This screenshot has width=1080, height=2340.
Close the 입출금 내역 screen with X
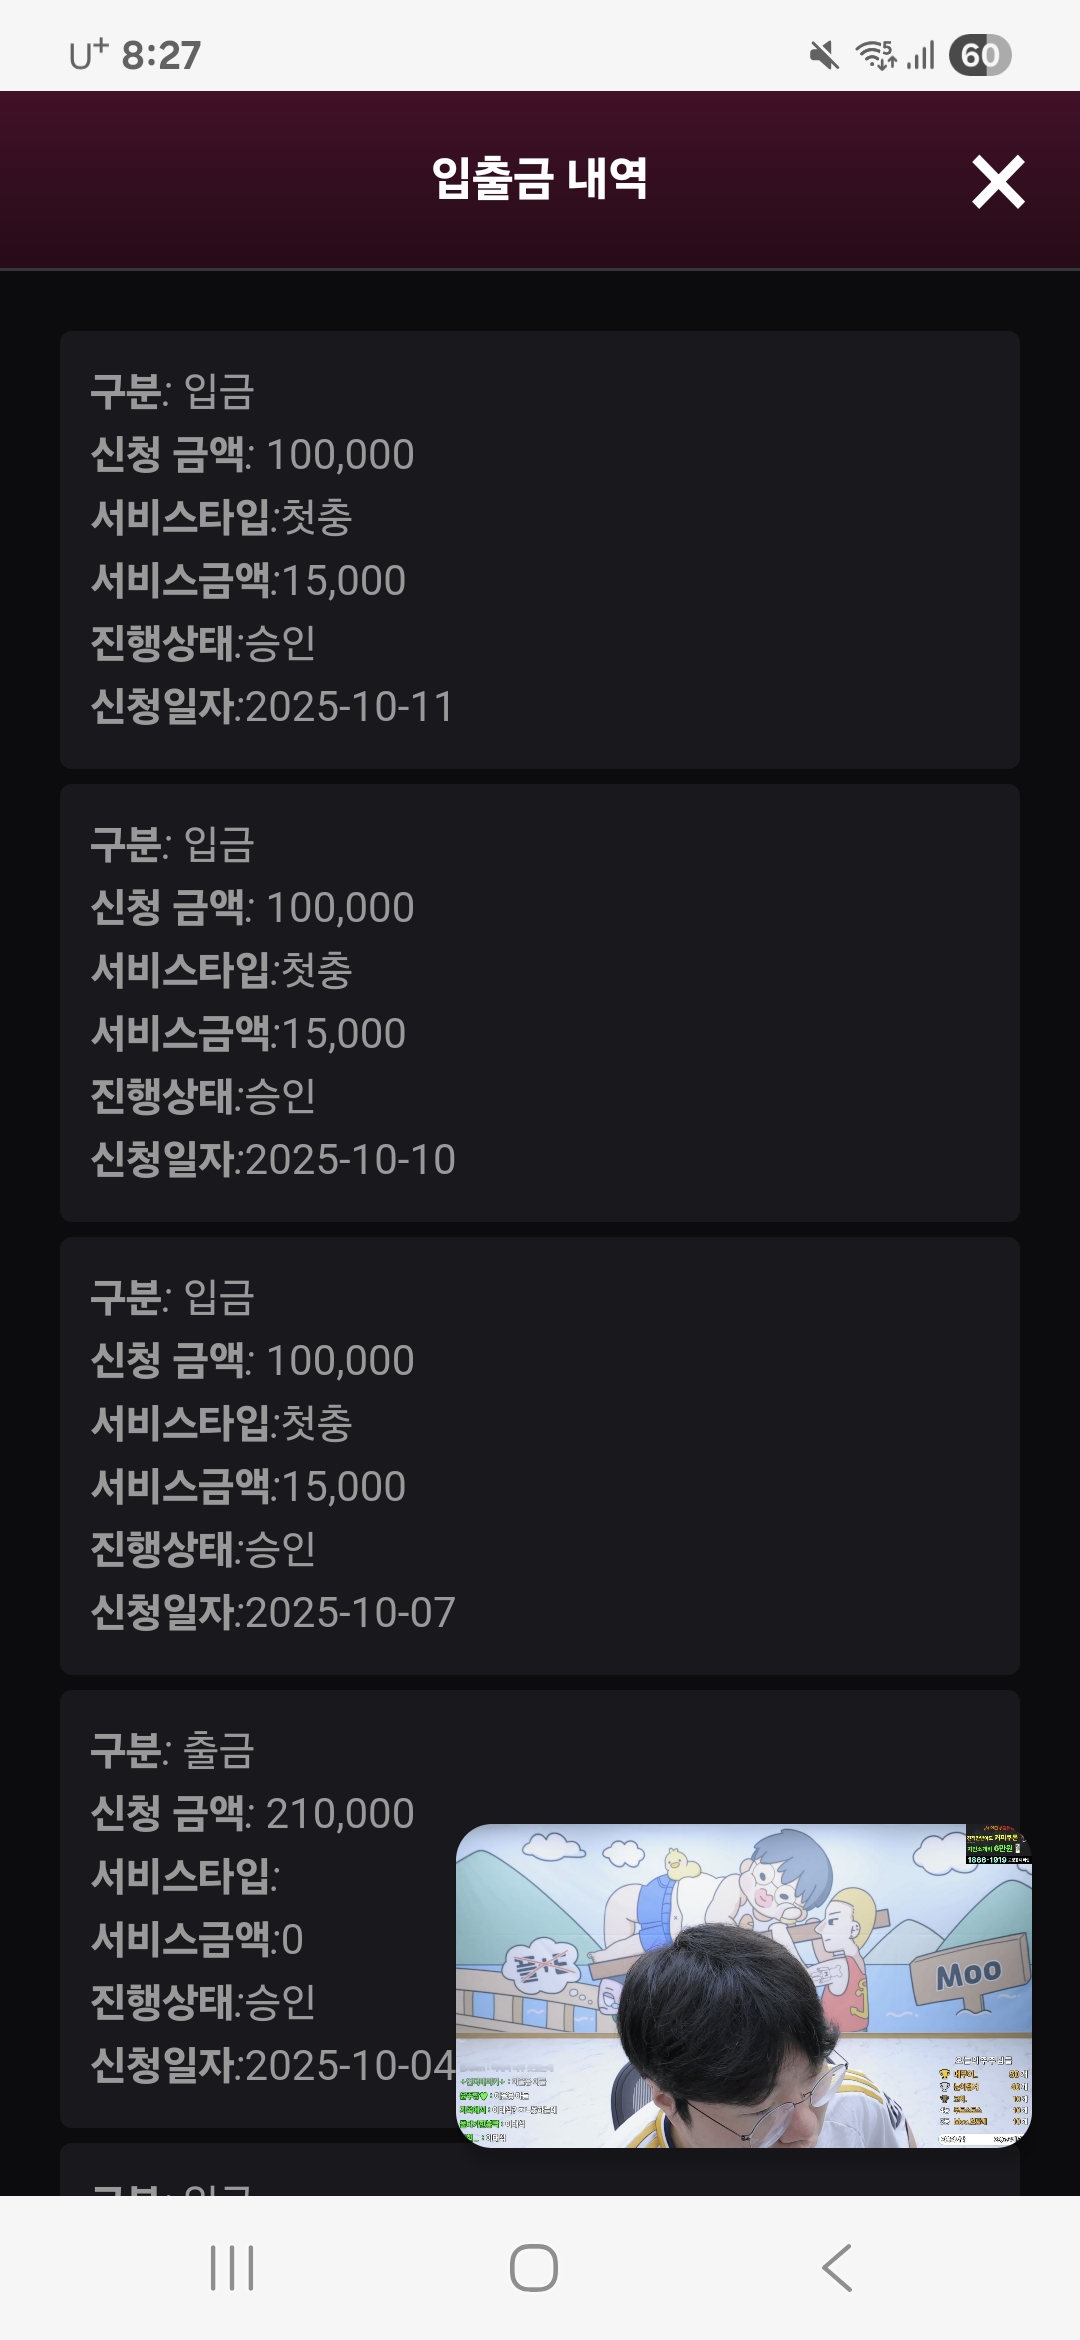[998, 182]
